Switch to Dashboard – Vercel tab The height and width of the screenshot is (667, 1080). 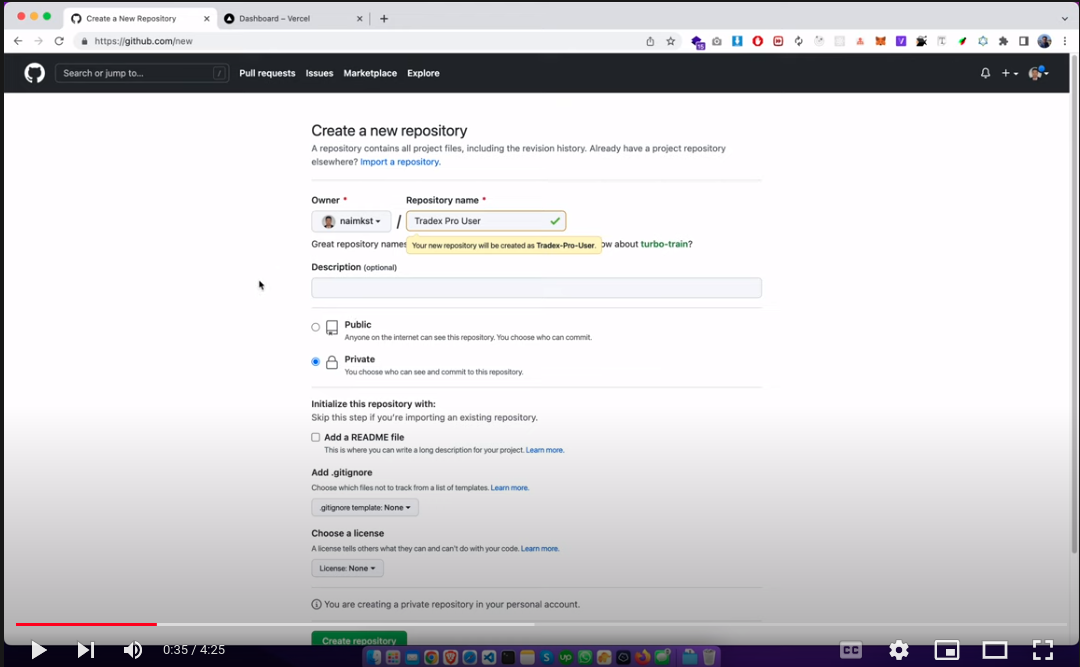point(288,18)
